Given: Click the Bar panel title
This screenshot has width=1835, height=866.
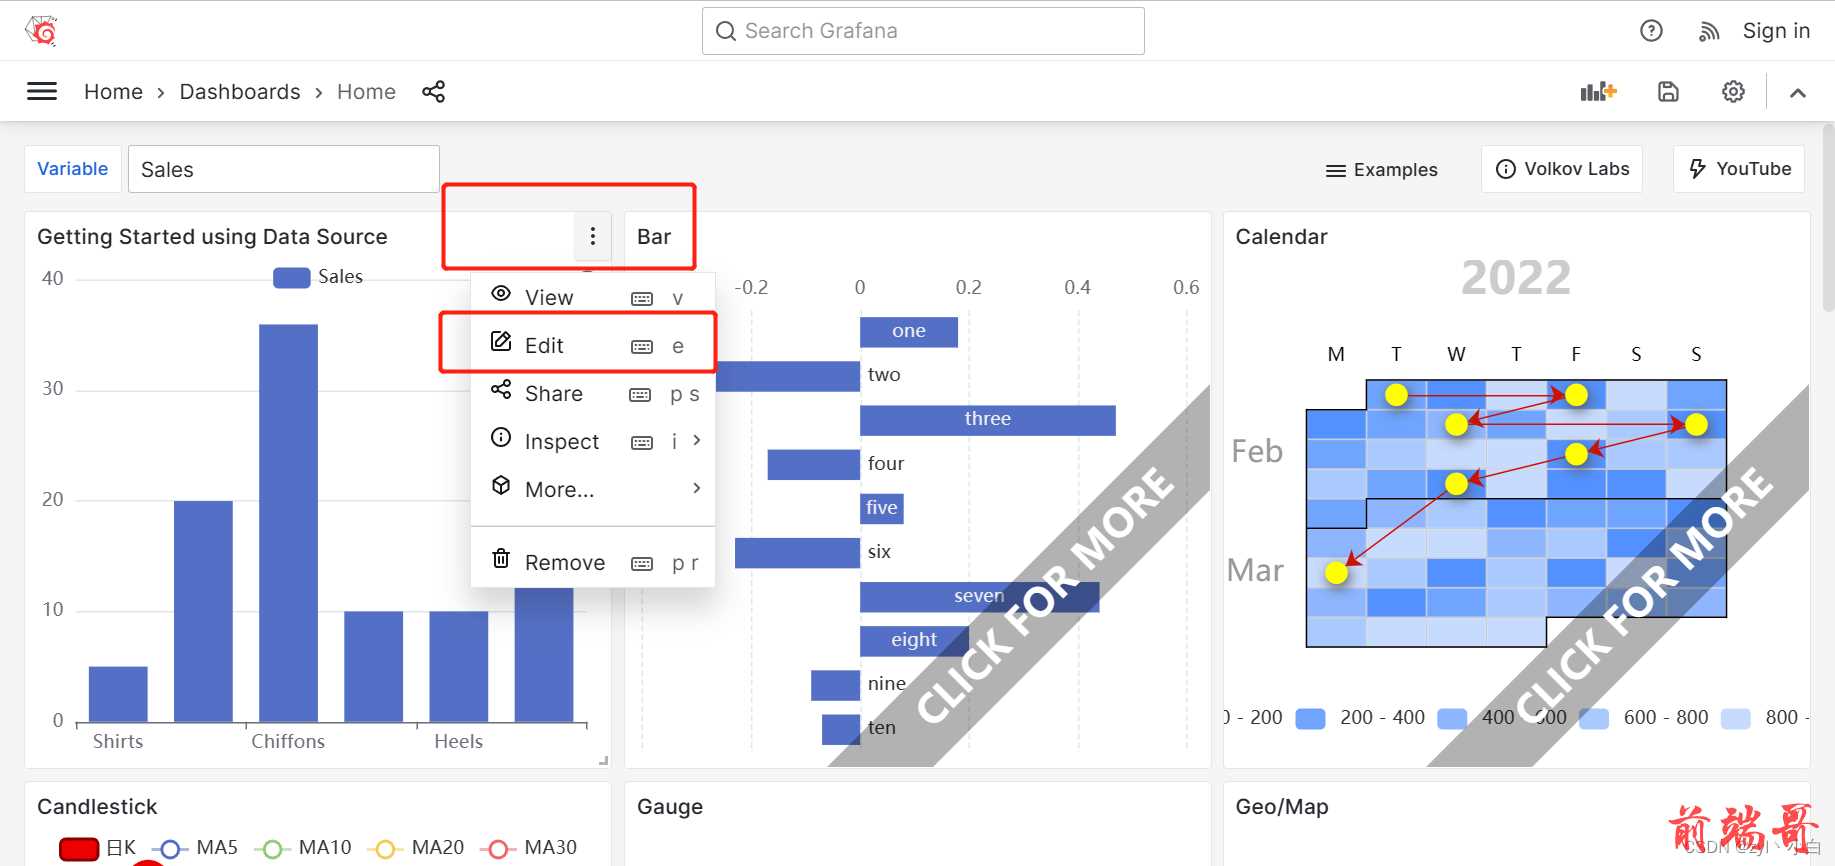Looking at the screenshot, I should pyautogui.click(x=654, y=237).
